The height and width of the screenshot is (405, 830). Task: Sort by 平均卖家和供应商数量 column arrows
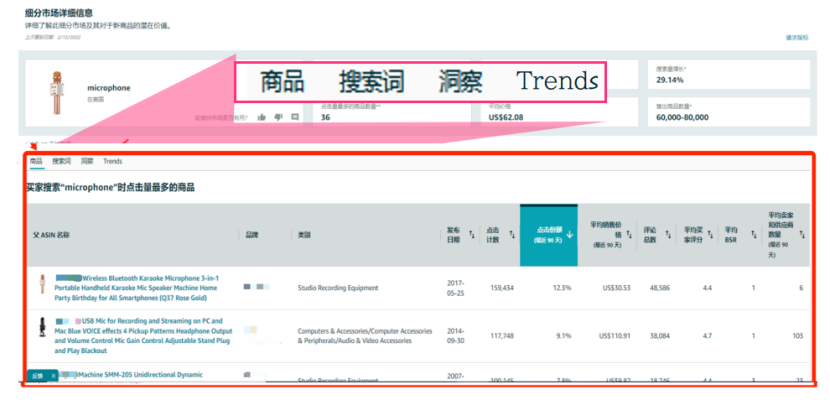click(802, 235)
